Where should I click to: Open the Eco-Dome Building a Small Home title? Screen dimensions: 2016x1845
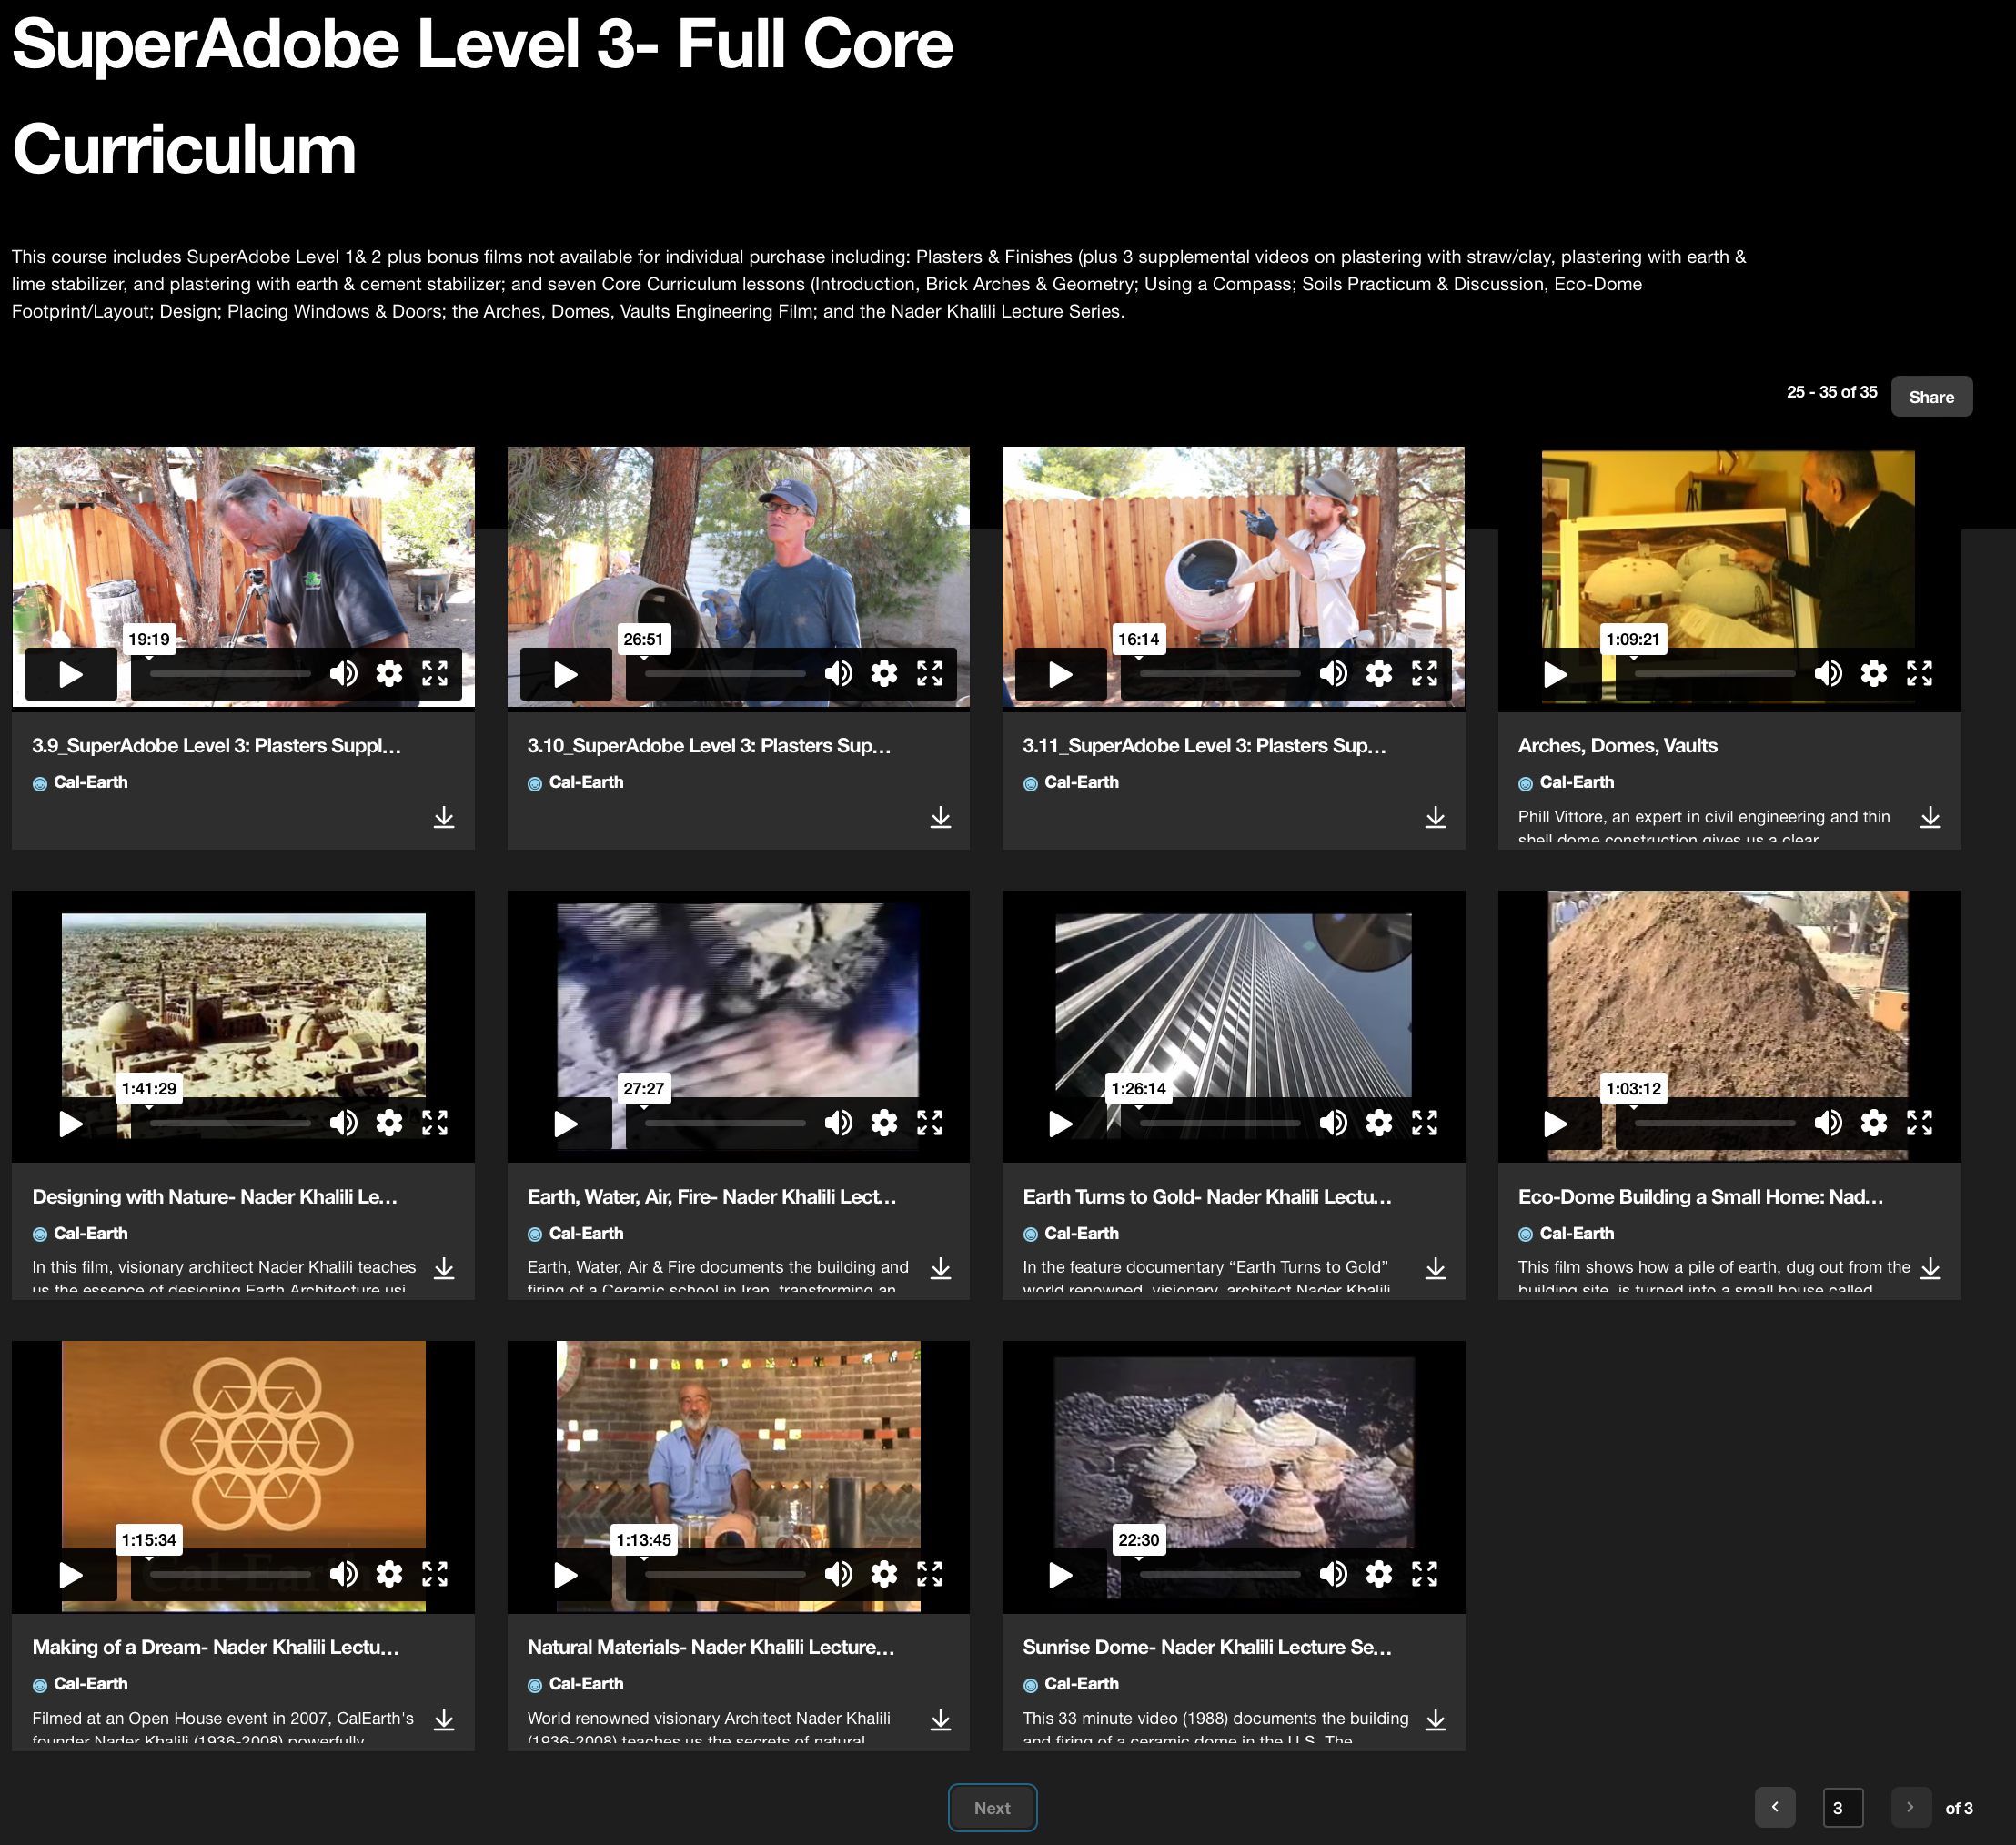click(1700, 1197)
